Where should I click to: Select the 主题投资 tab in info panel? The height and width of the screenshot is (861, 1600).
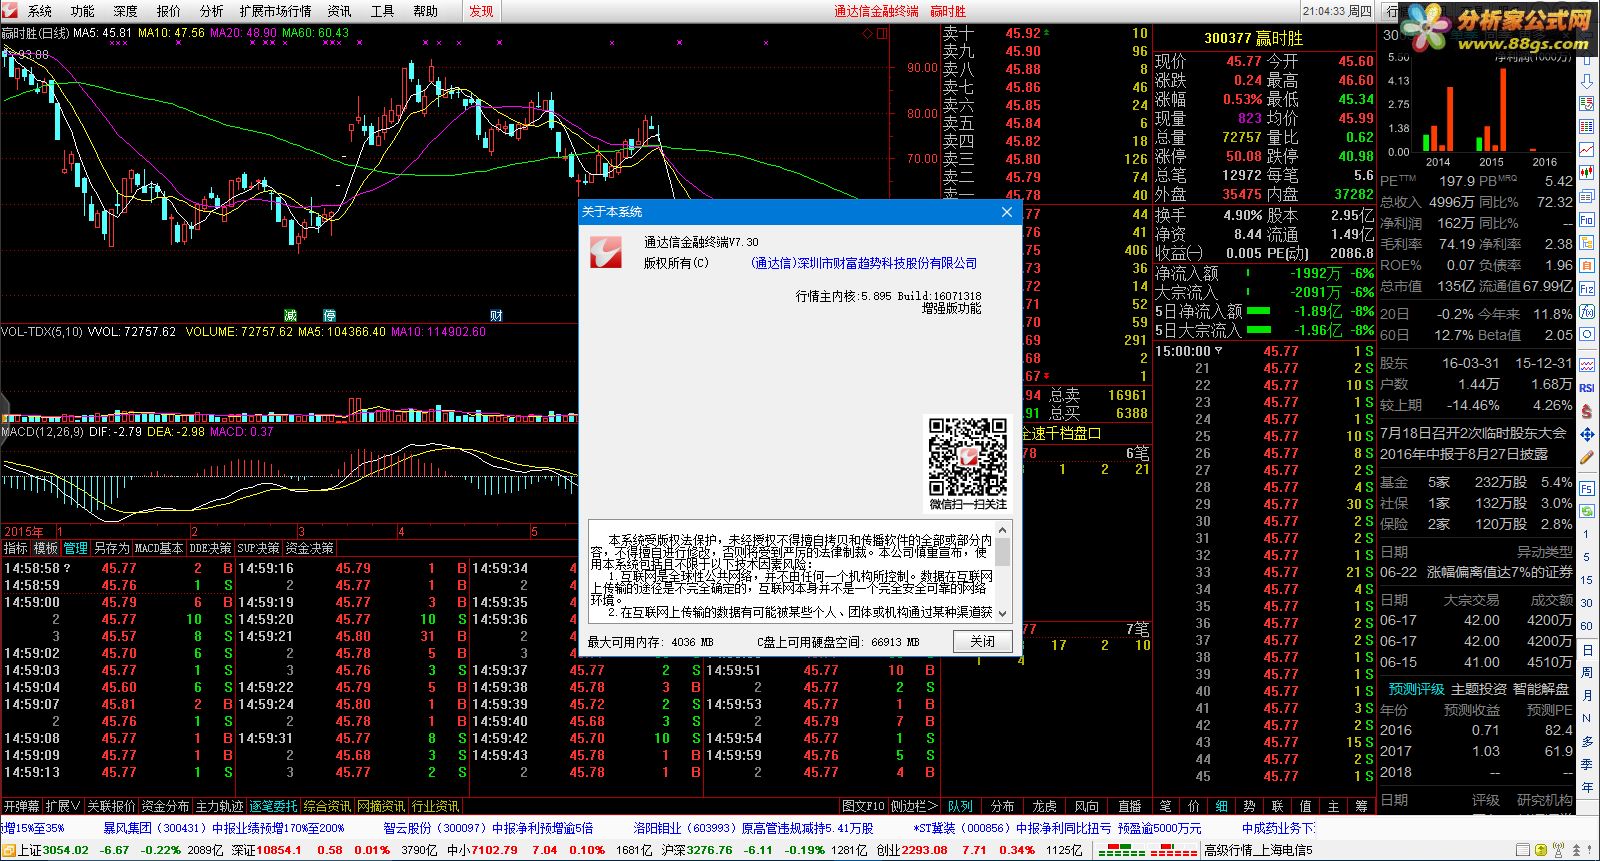pos(1479,689)
